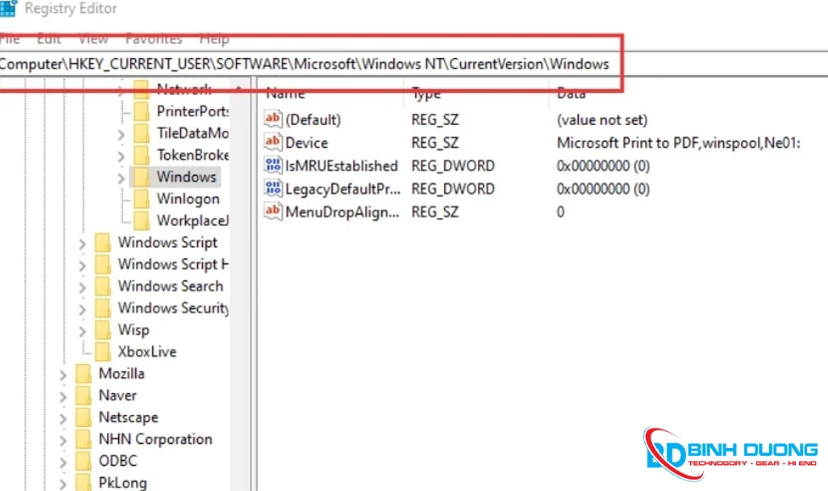The image size is (828, 491).
Task: Select the NHN Corporation key label
Action: point(155,439)
